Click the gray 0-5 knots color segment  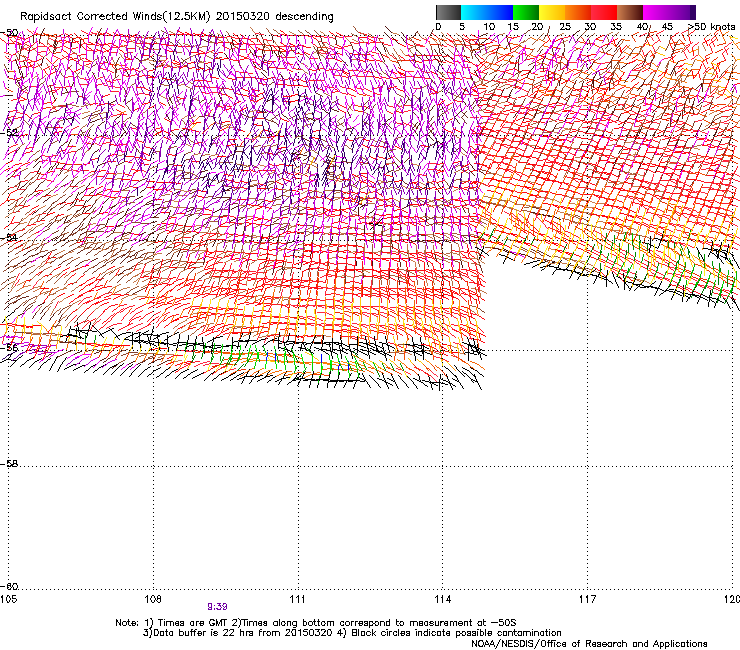click(x=448, y=12)
